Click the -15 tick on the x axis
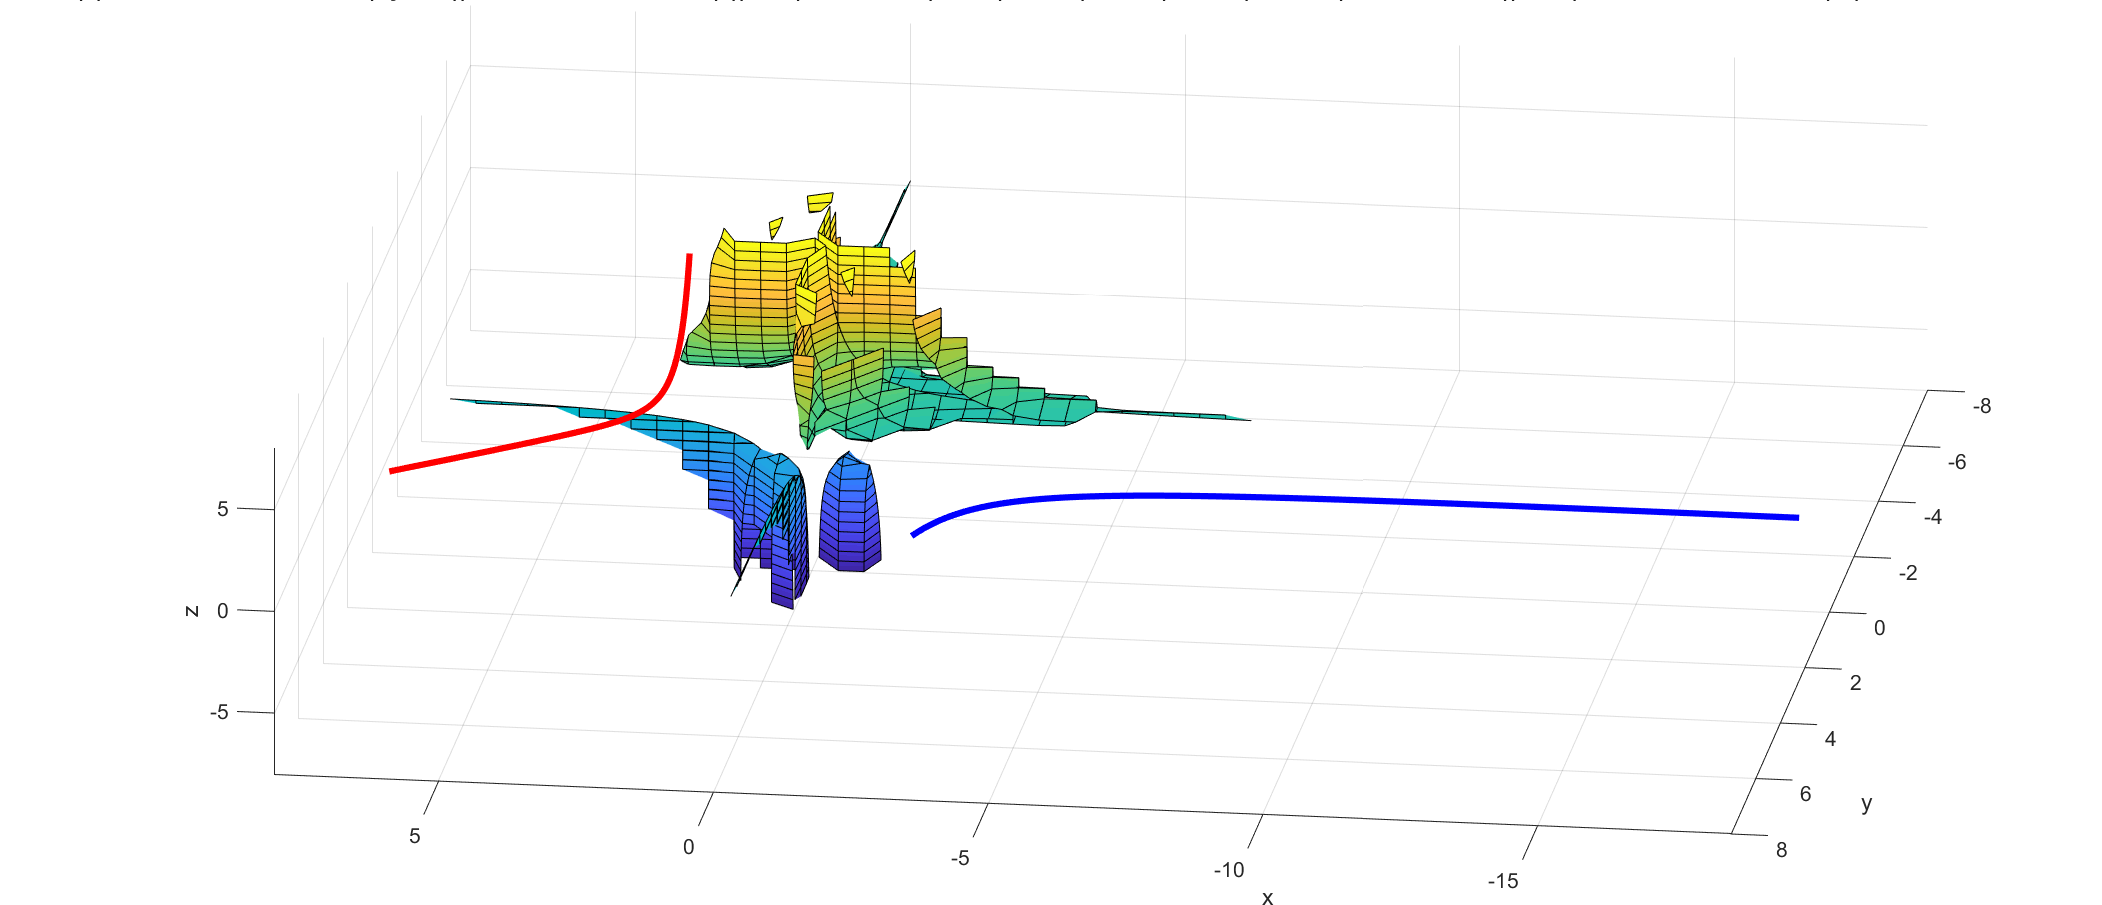Screen dimensions: 2102x905 1502,881
